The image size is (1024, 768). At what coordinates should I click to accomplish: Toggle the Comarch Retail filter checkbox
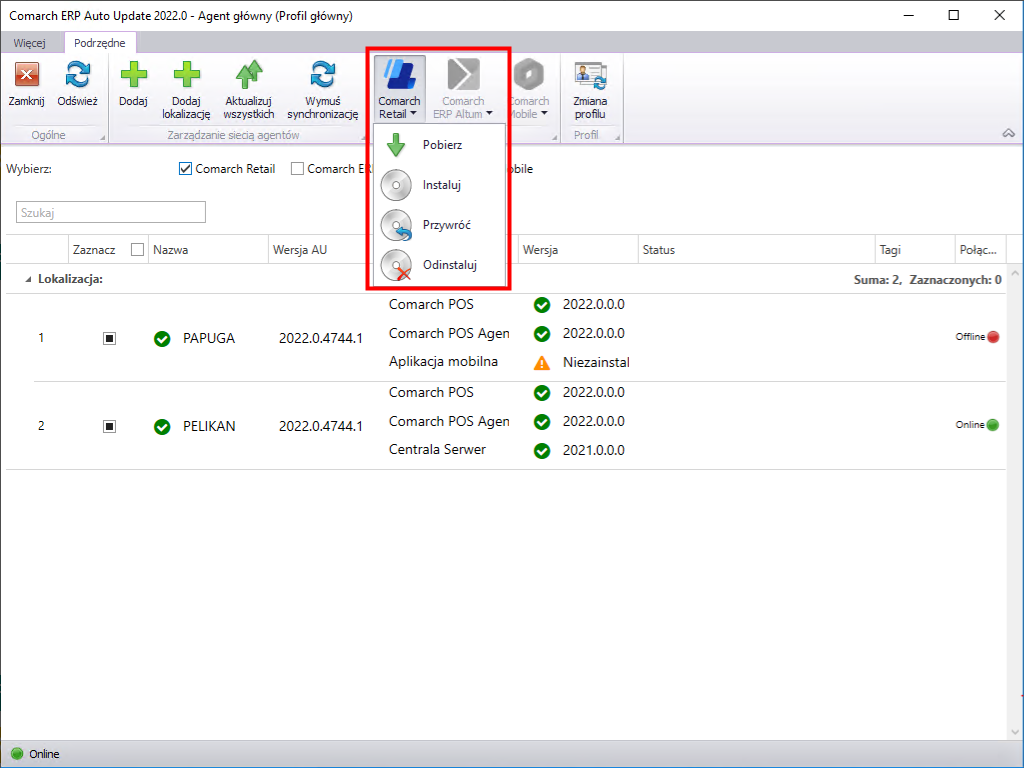tap(185, 168)
